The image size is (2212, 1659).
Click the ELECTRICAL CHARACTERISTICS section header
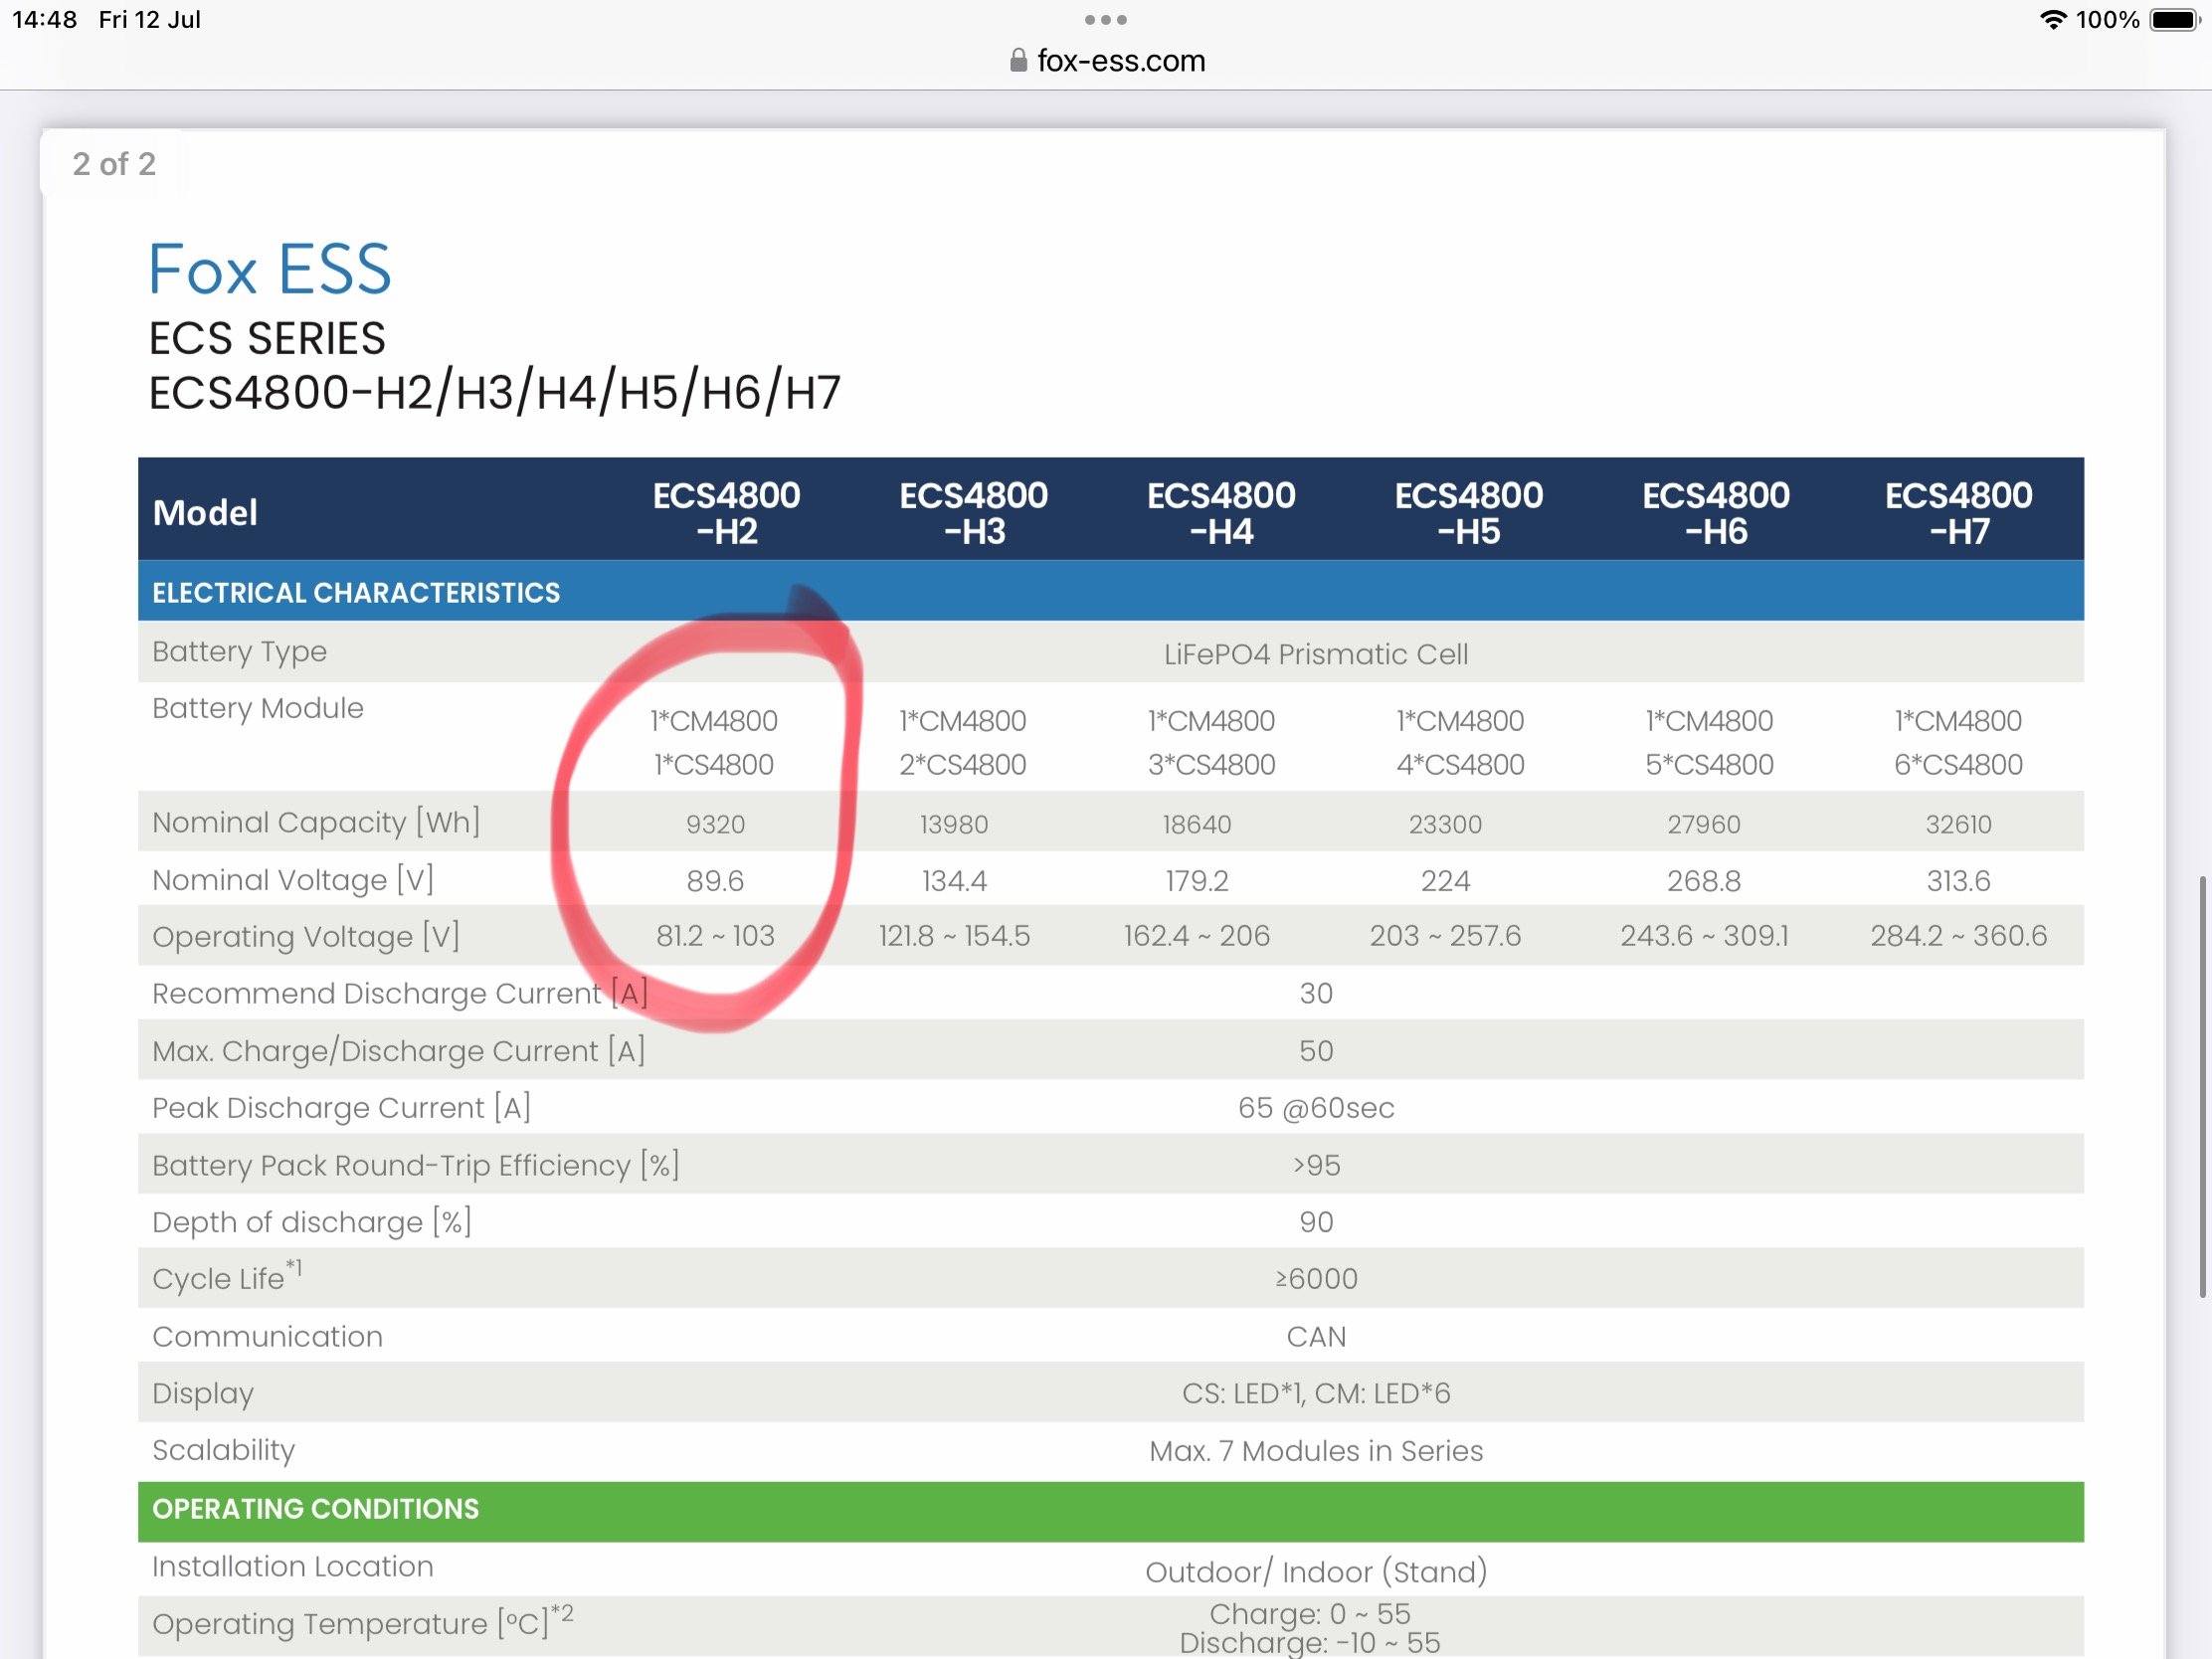[356, 593]
